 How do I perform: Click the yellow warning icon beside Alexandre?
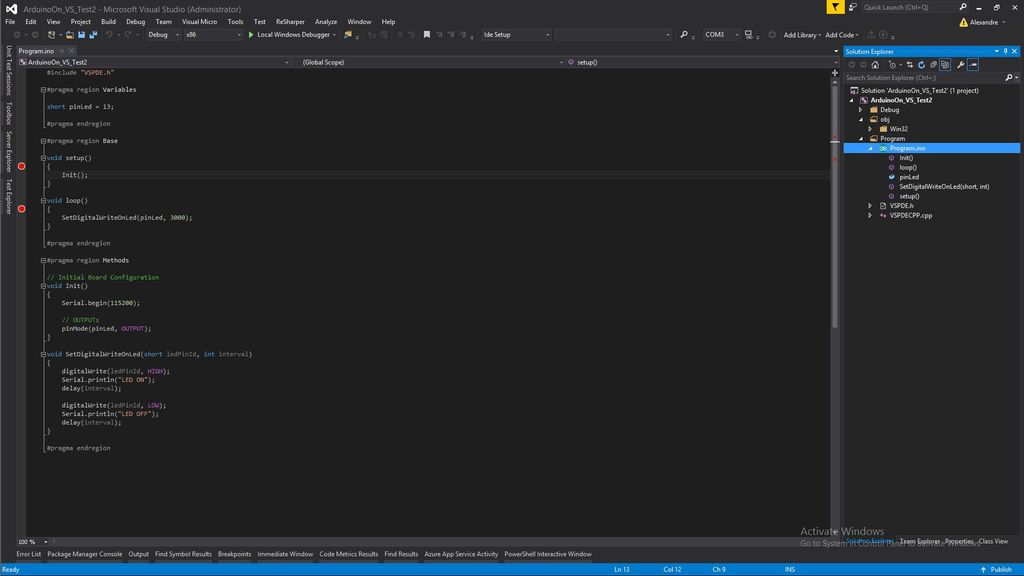[963, 22]
